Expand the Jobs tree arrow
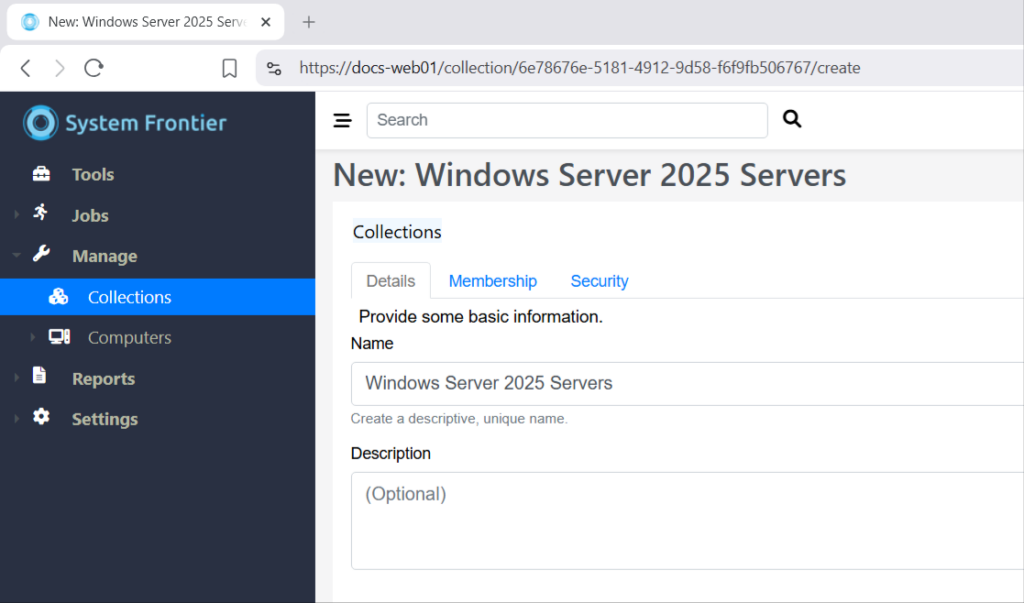The image size is (1024, 603). point(16,215)
